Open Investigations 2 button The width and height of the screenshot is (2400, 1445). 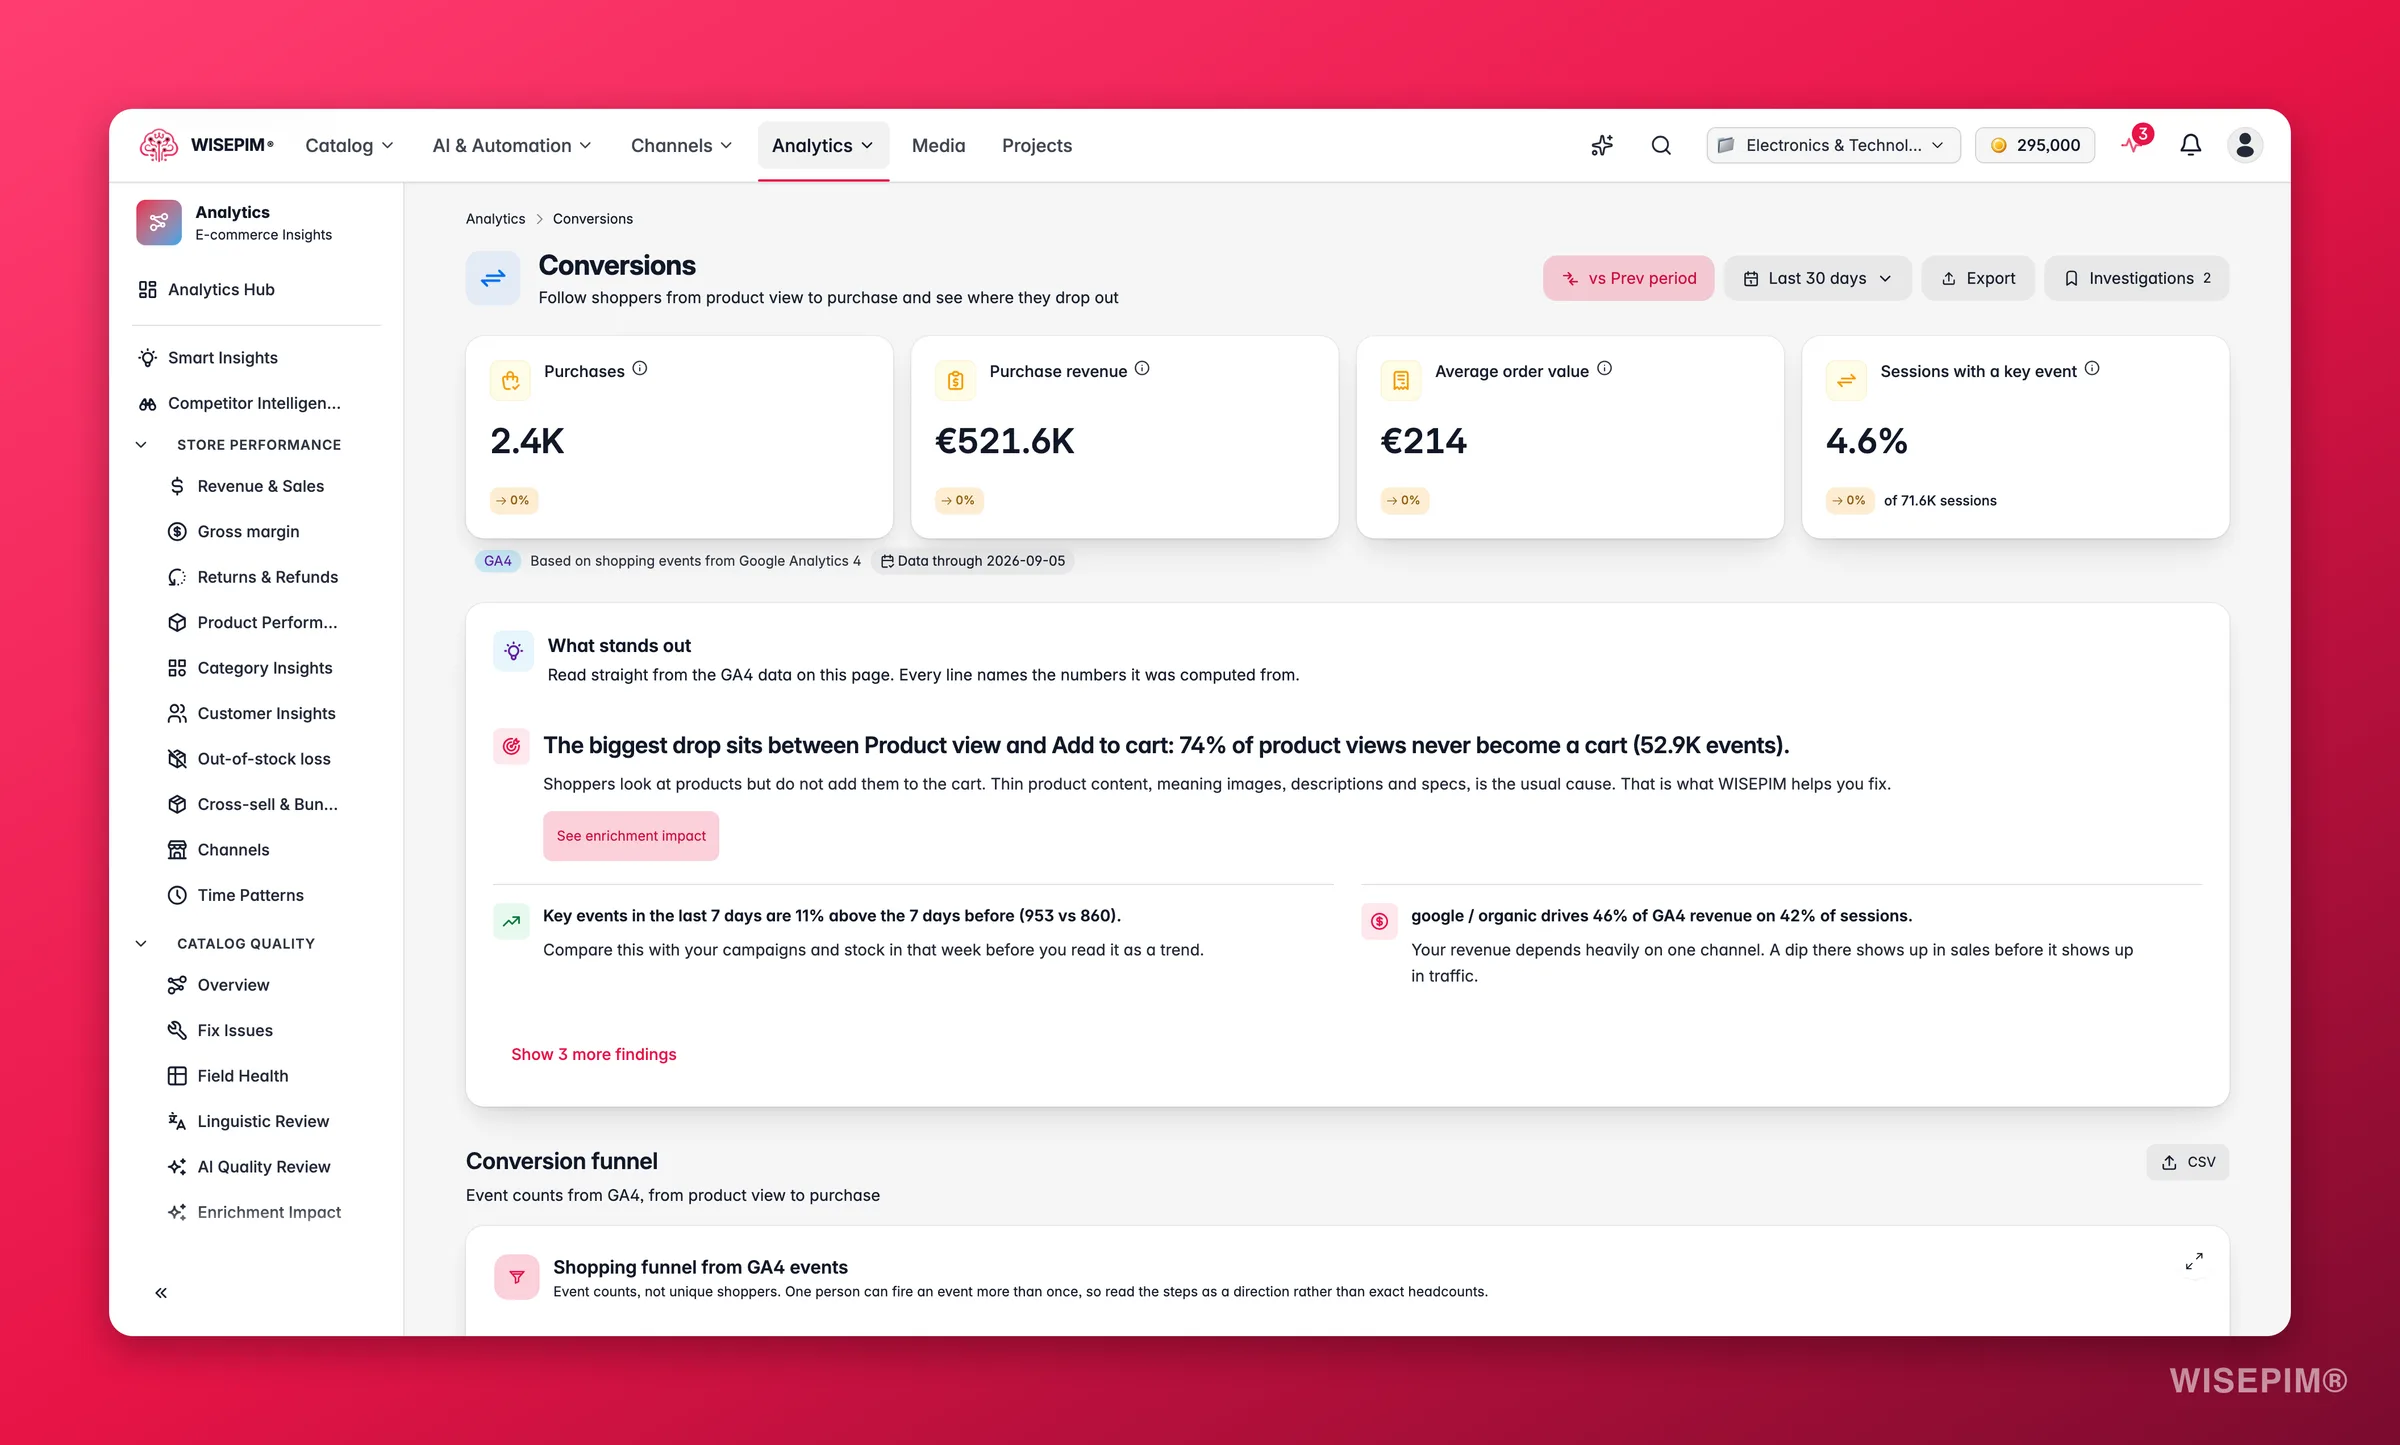click(x=2136, y=278)
